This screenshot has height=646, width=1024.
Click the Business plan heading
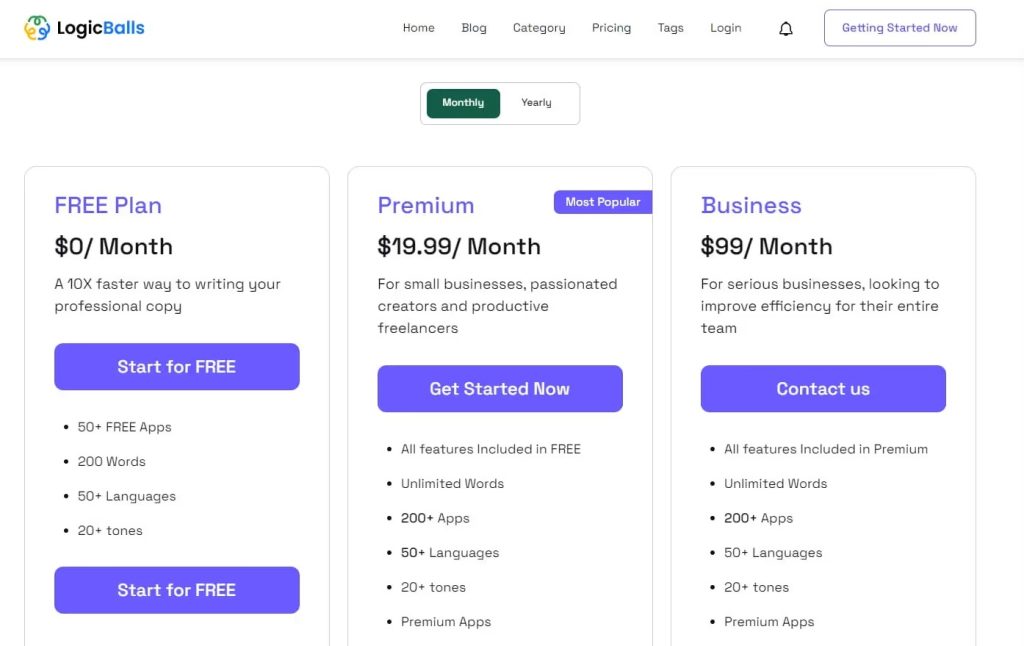[751, 206]
